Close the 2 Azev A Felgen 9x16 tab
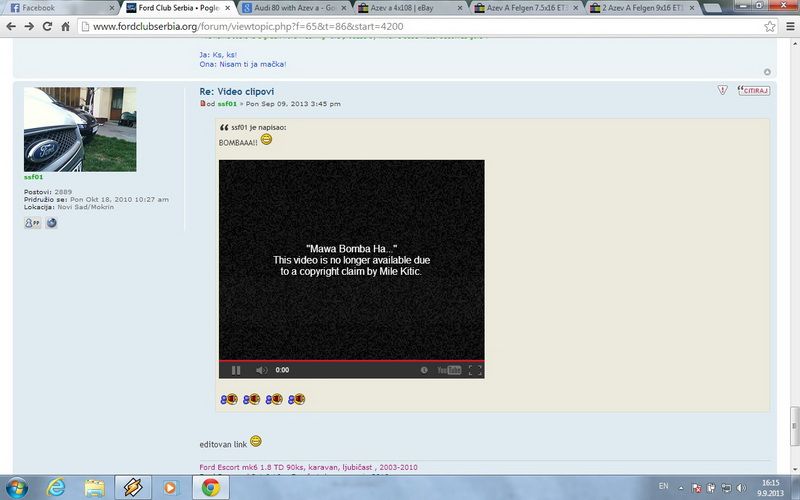This screenshot has width=800, height=500. (x=692, y=8)
